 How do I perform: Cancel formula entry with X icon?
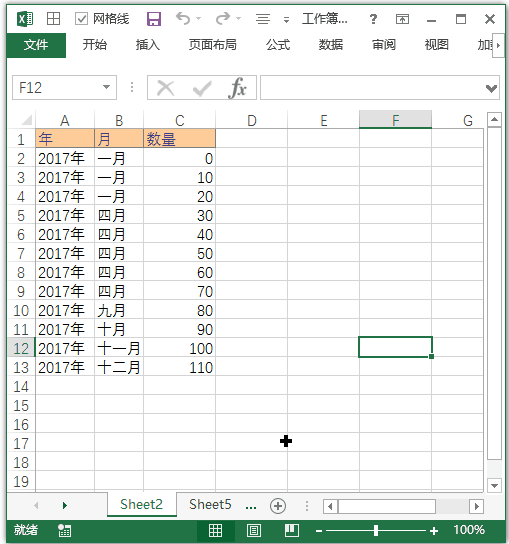(x=166, y=88)
